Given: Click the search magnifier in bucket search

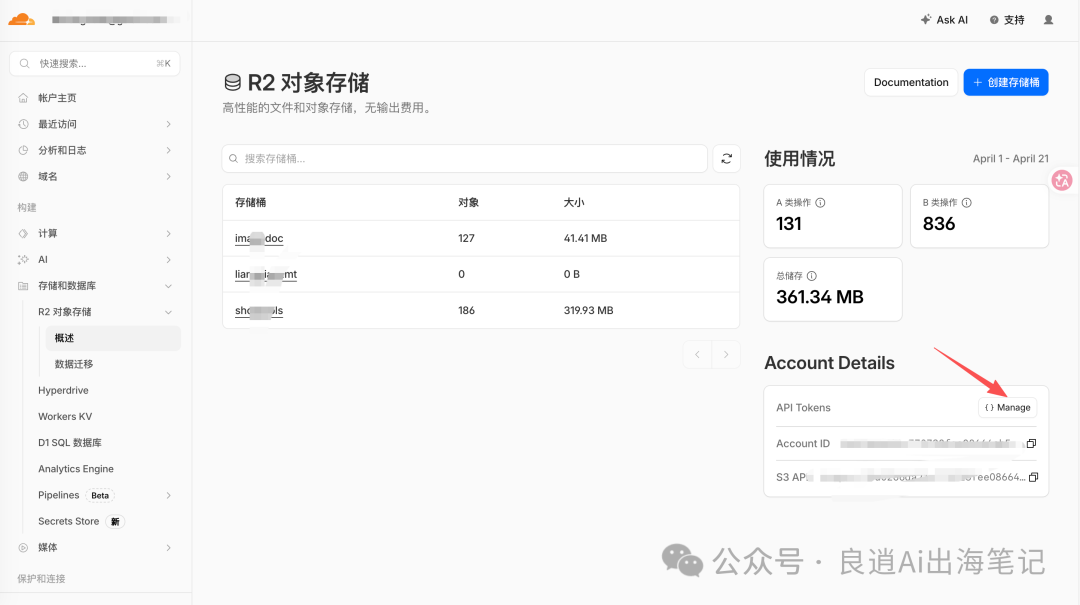Looking at the screenshot, I should (233, 158).
